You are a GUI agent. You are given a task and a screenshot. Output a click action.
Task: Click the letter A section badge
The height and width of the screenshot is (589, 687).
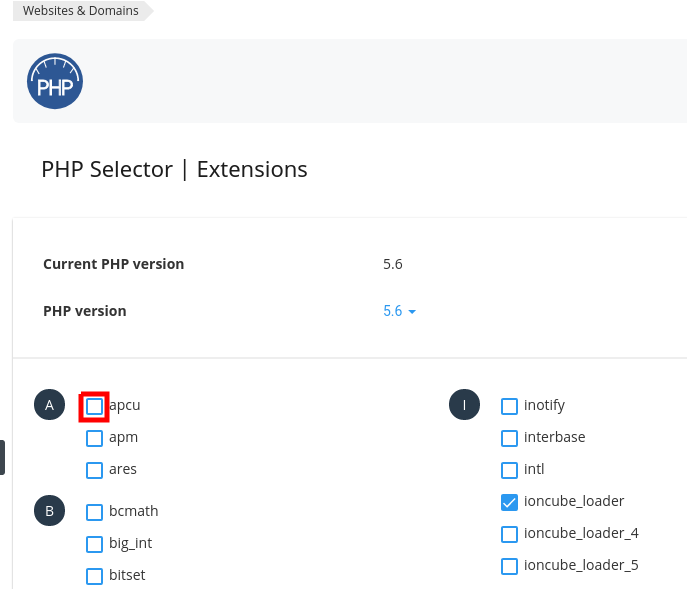pos(49,405)
